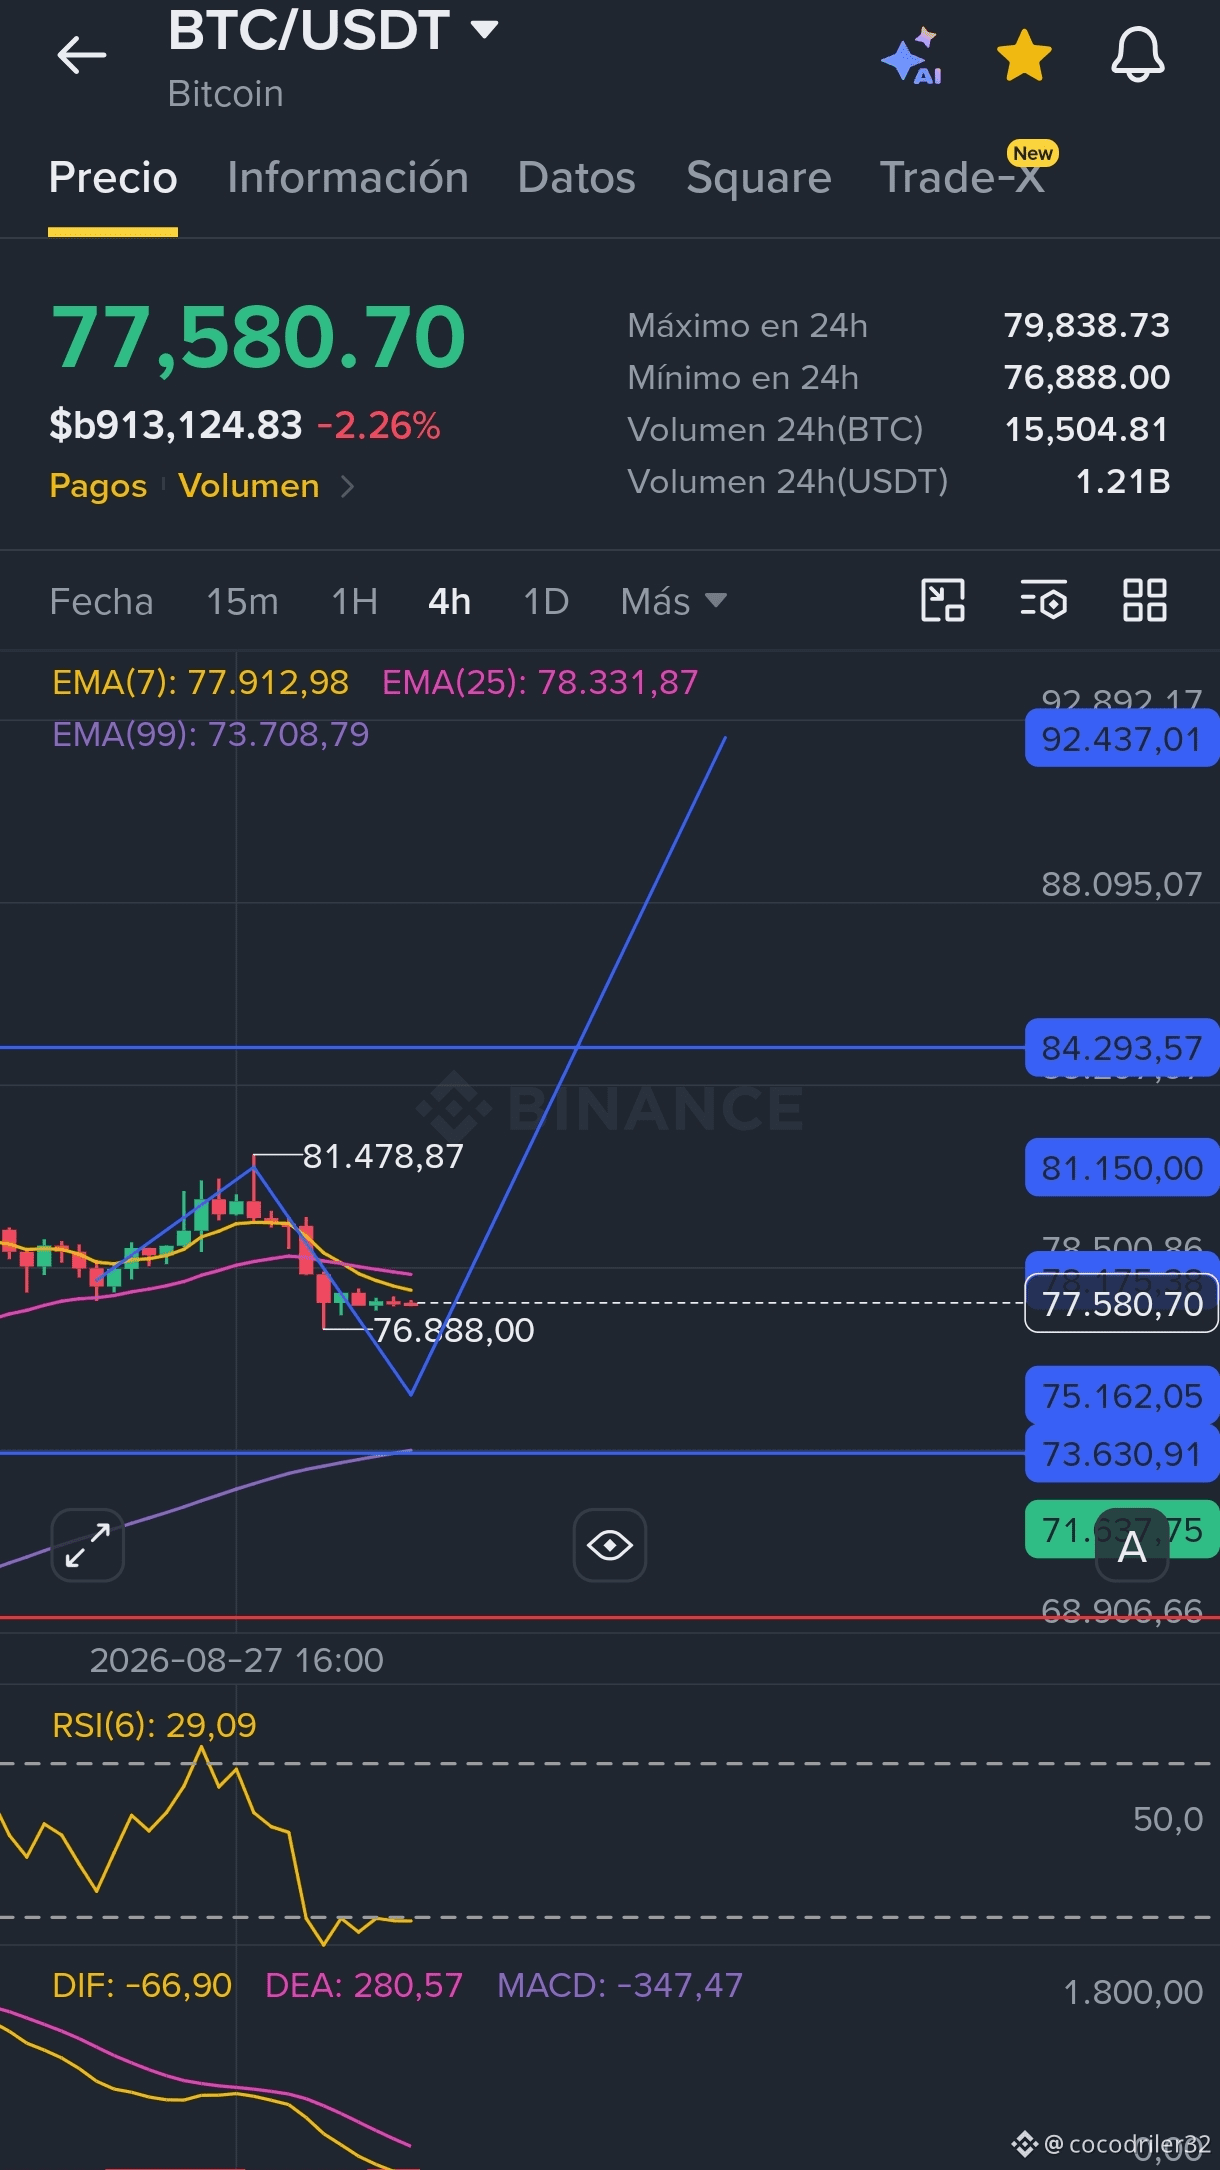This screenshot has width=1220, height=2170.
Task: Toggle the favorite star
Action: [1025, 55]
